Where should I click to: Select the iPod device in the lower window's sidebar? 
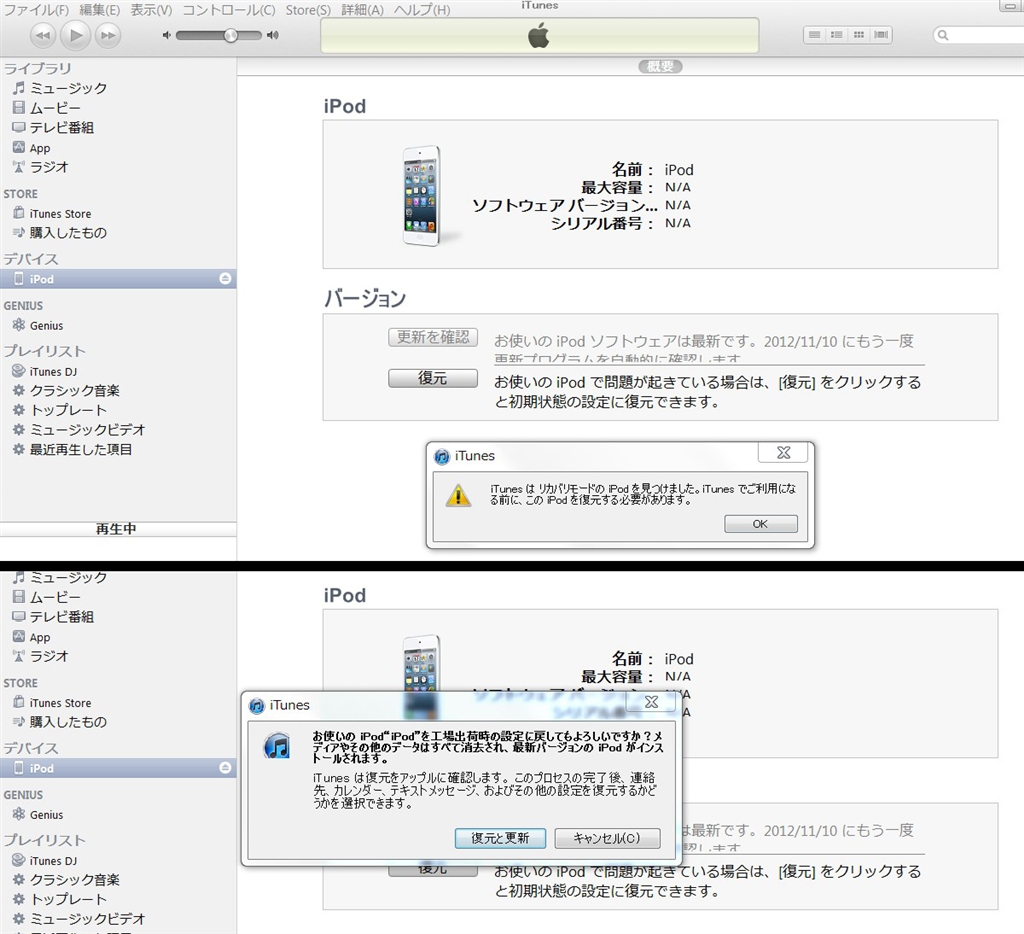[x=118, y=768]
